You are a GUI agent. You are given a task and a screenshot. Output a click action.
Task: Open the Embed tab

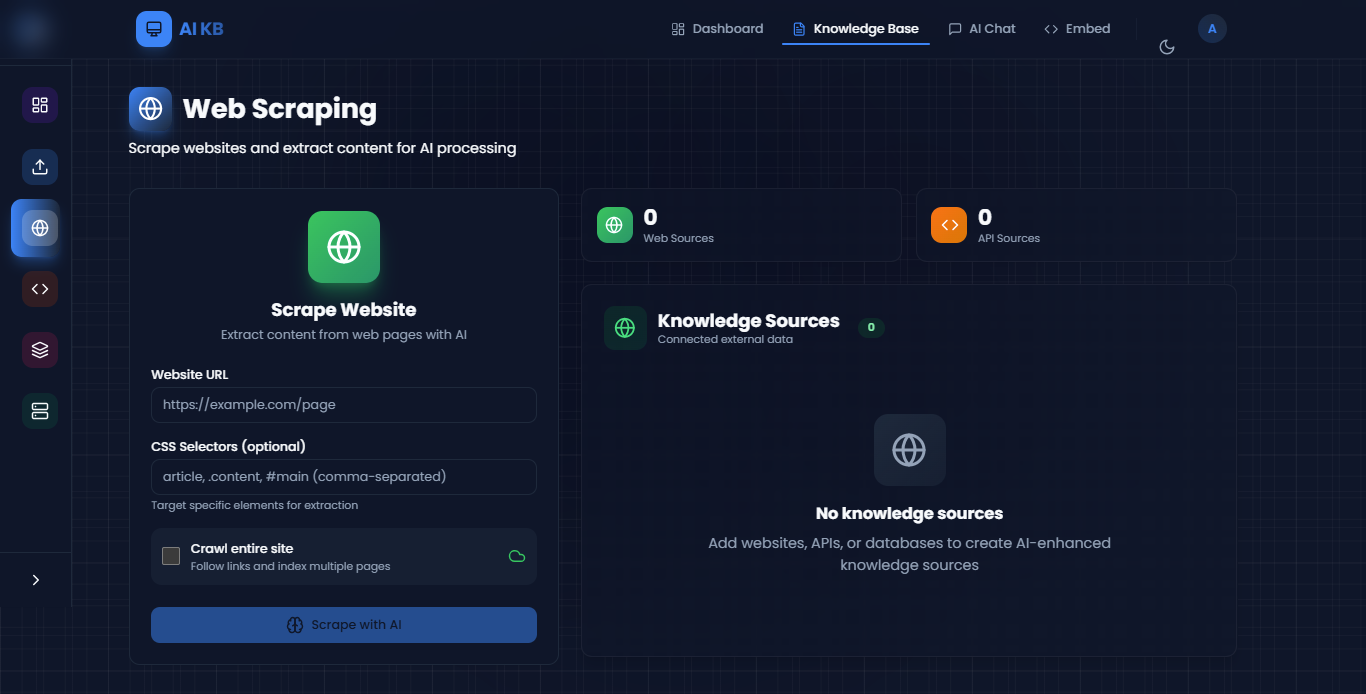click(1077, 29)
